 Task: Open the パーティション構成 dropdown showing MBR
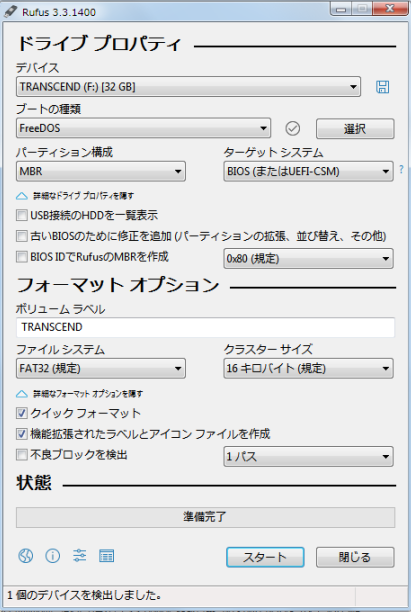point(101,171)
